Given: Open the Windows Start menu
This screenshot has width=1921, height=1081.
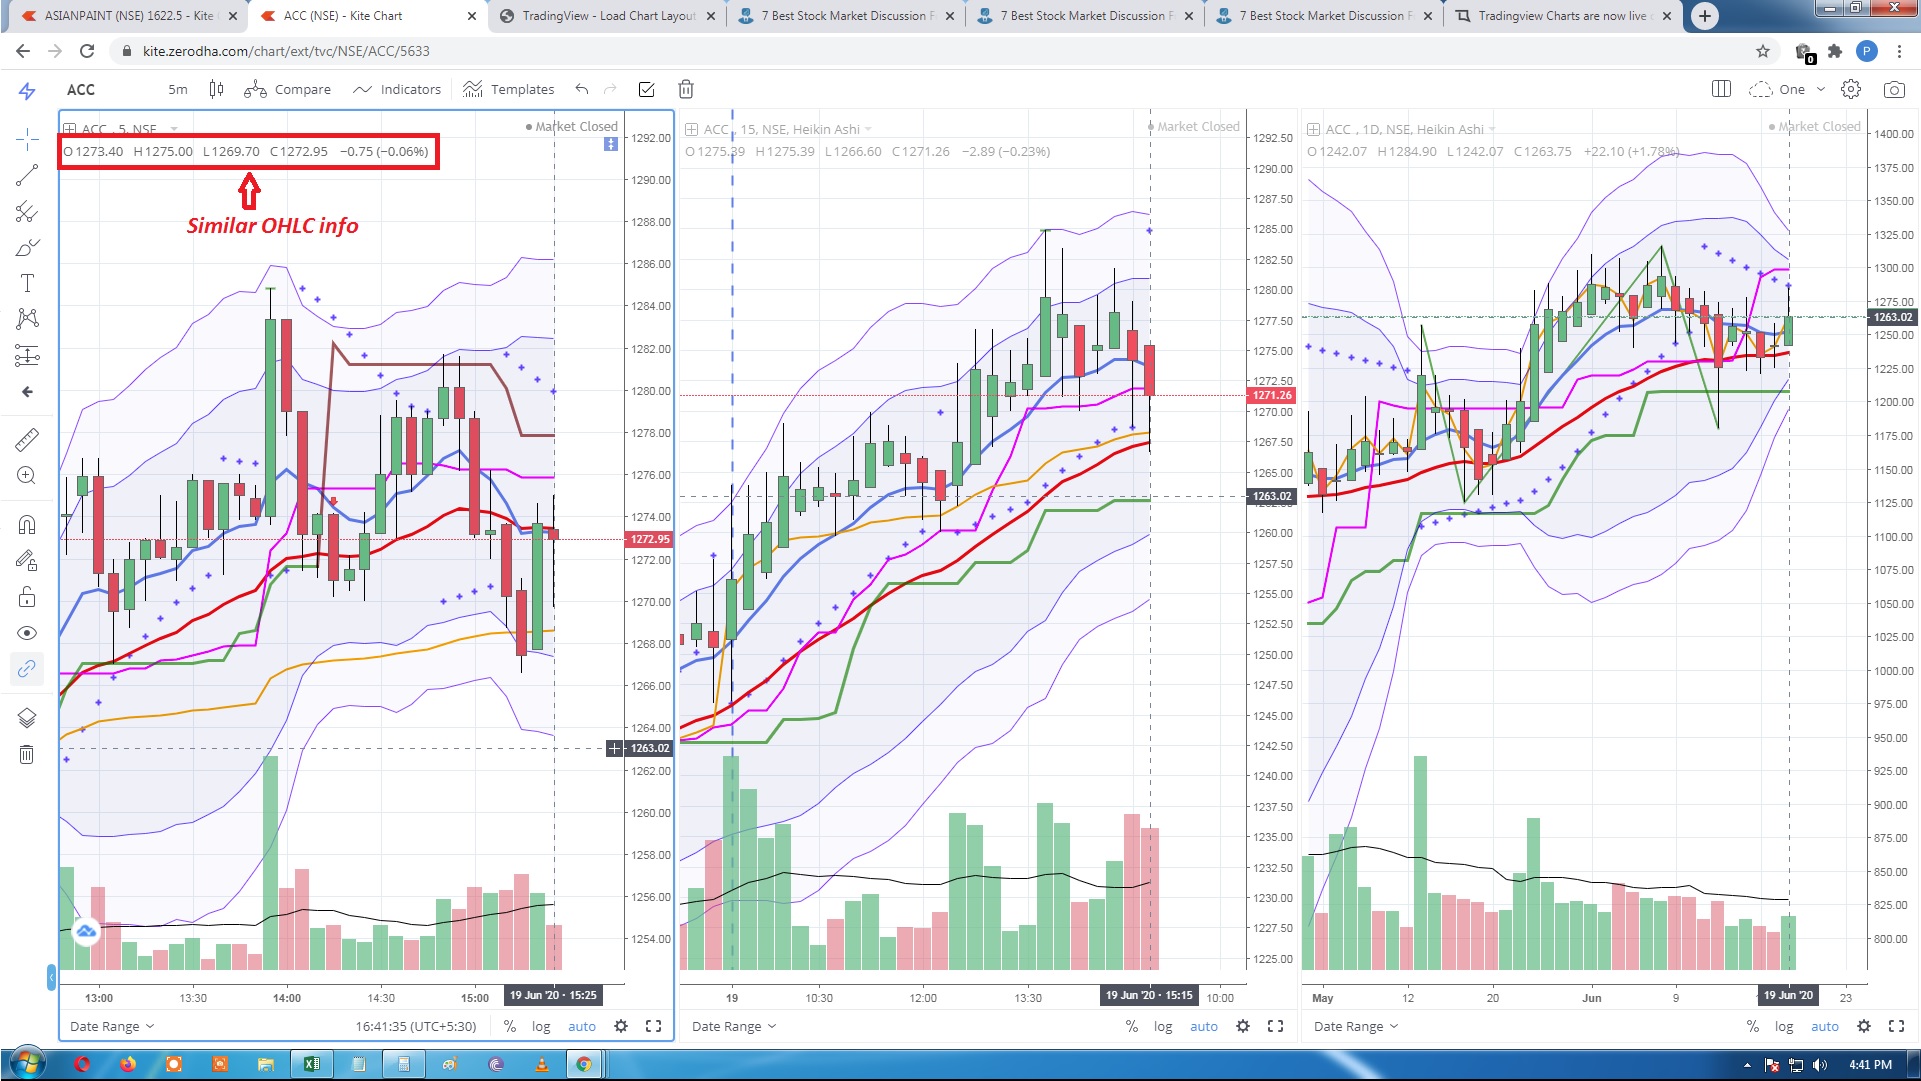Looking at the screenshot, I should (27, 1064).
